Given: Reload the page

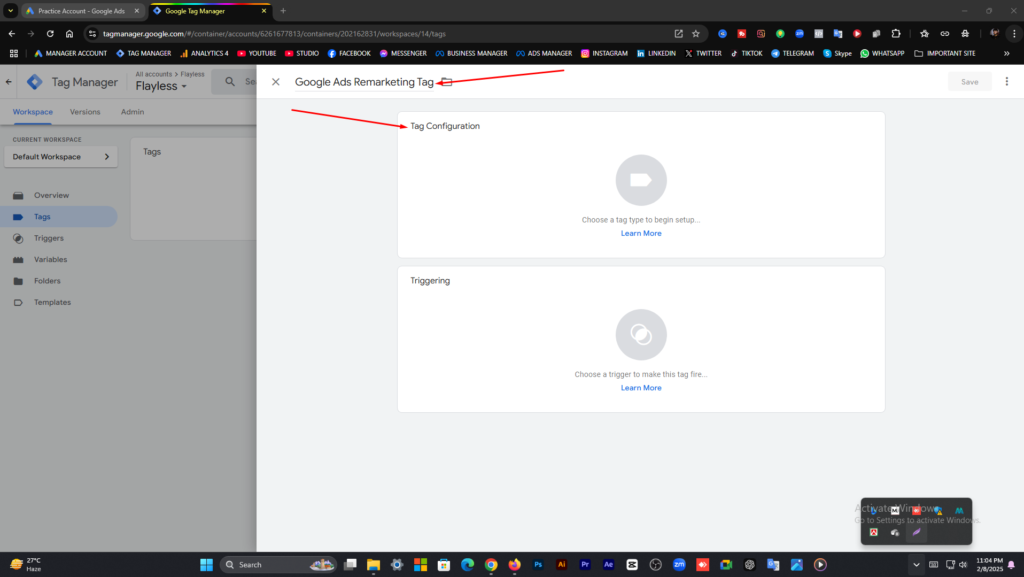Looking at the screenshot, I should click(50, 33).
